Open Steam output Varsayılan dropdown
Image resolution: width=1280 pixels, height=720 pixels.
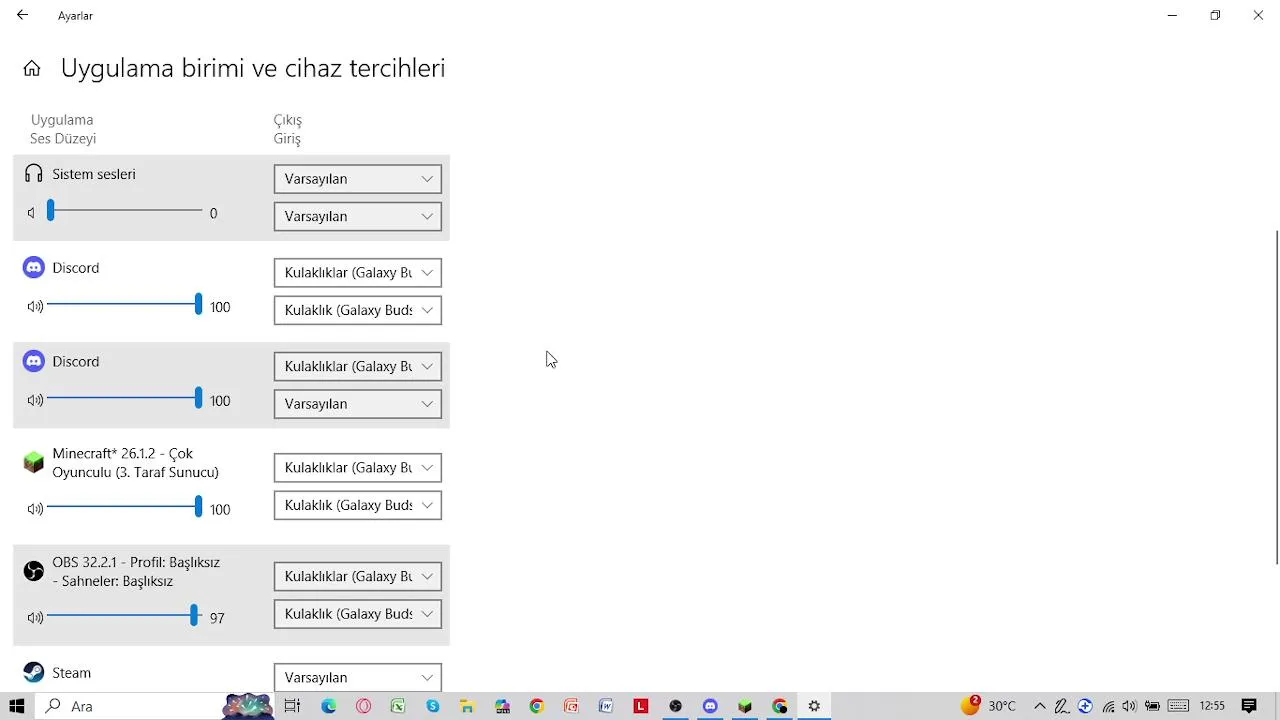[x=358, y=677]
